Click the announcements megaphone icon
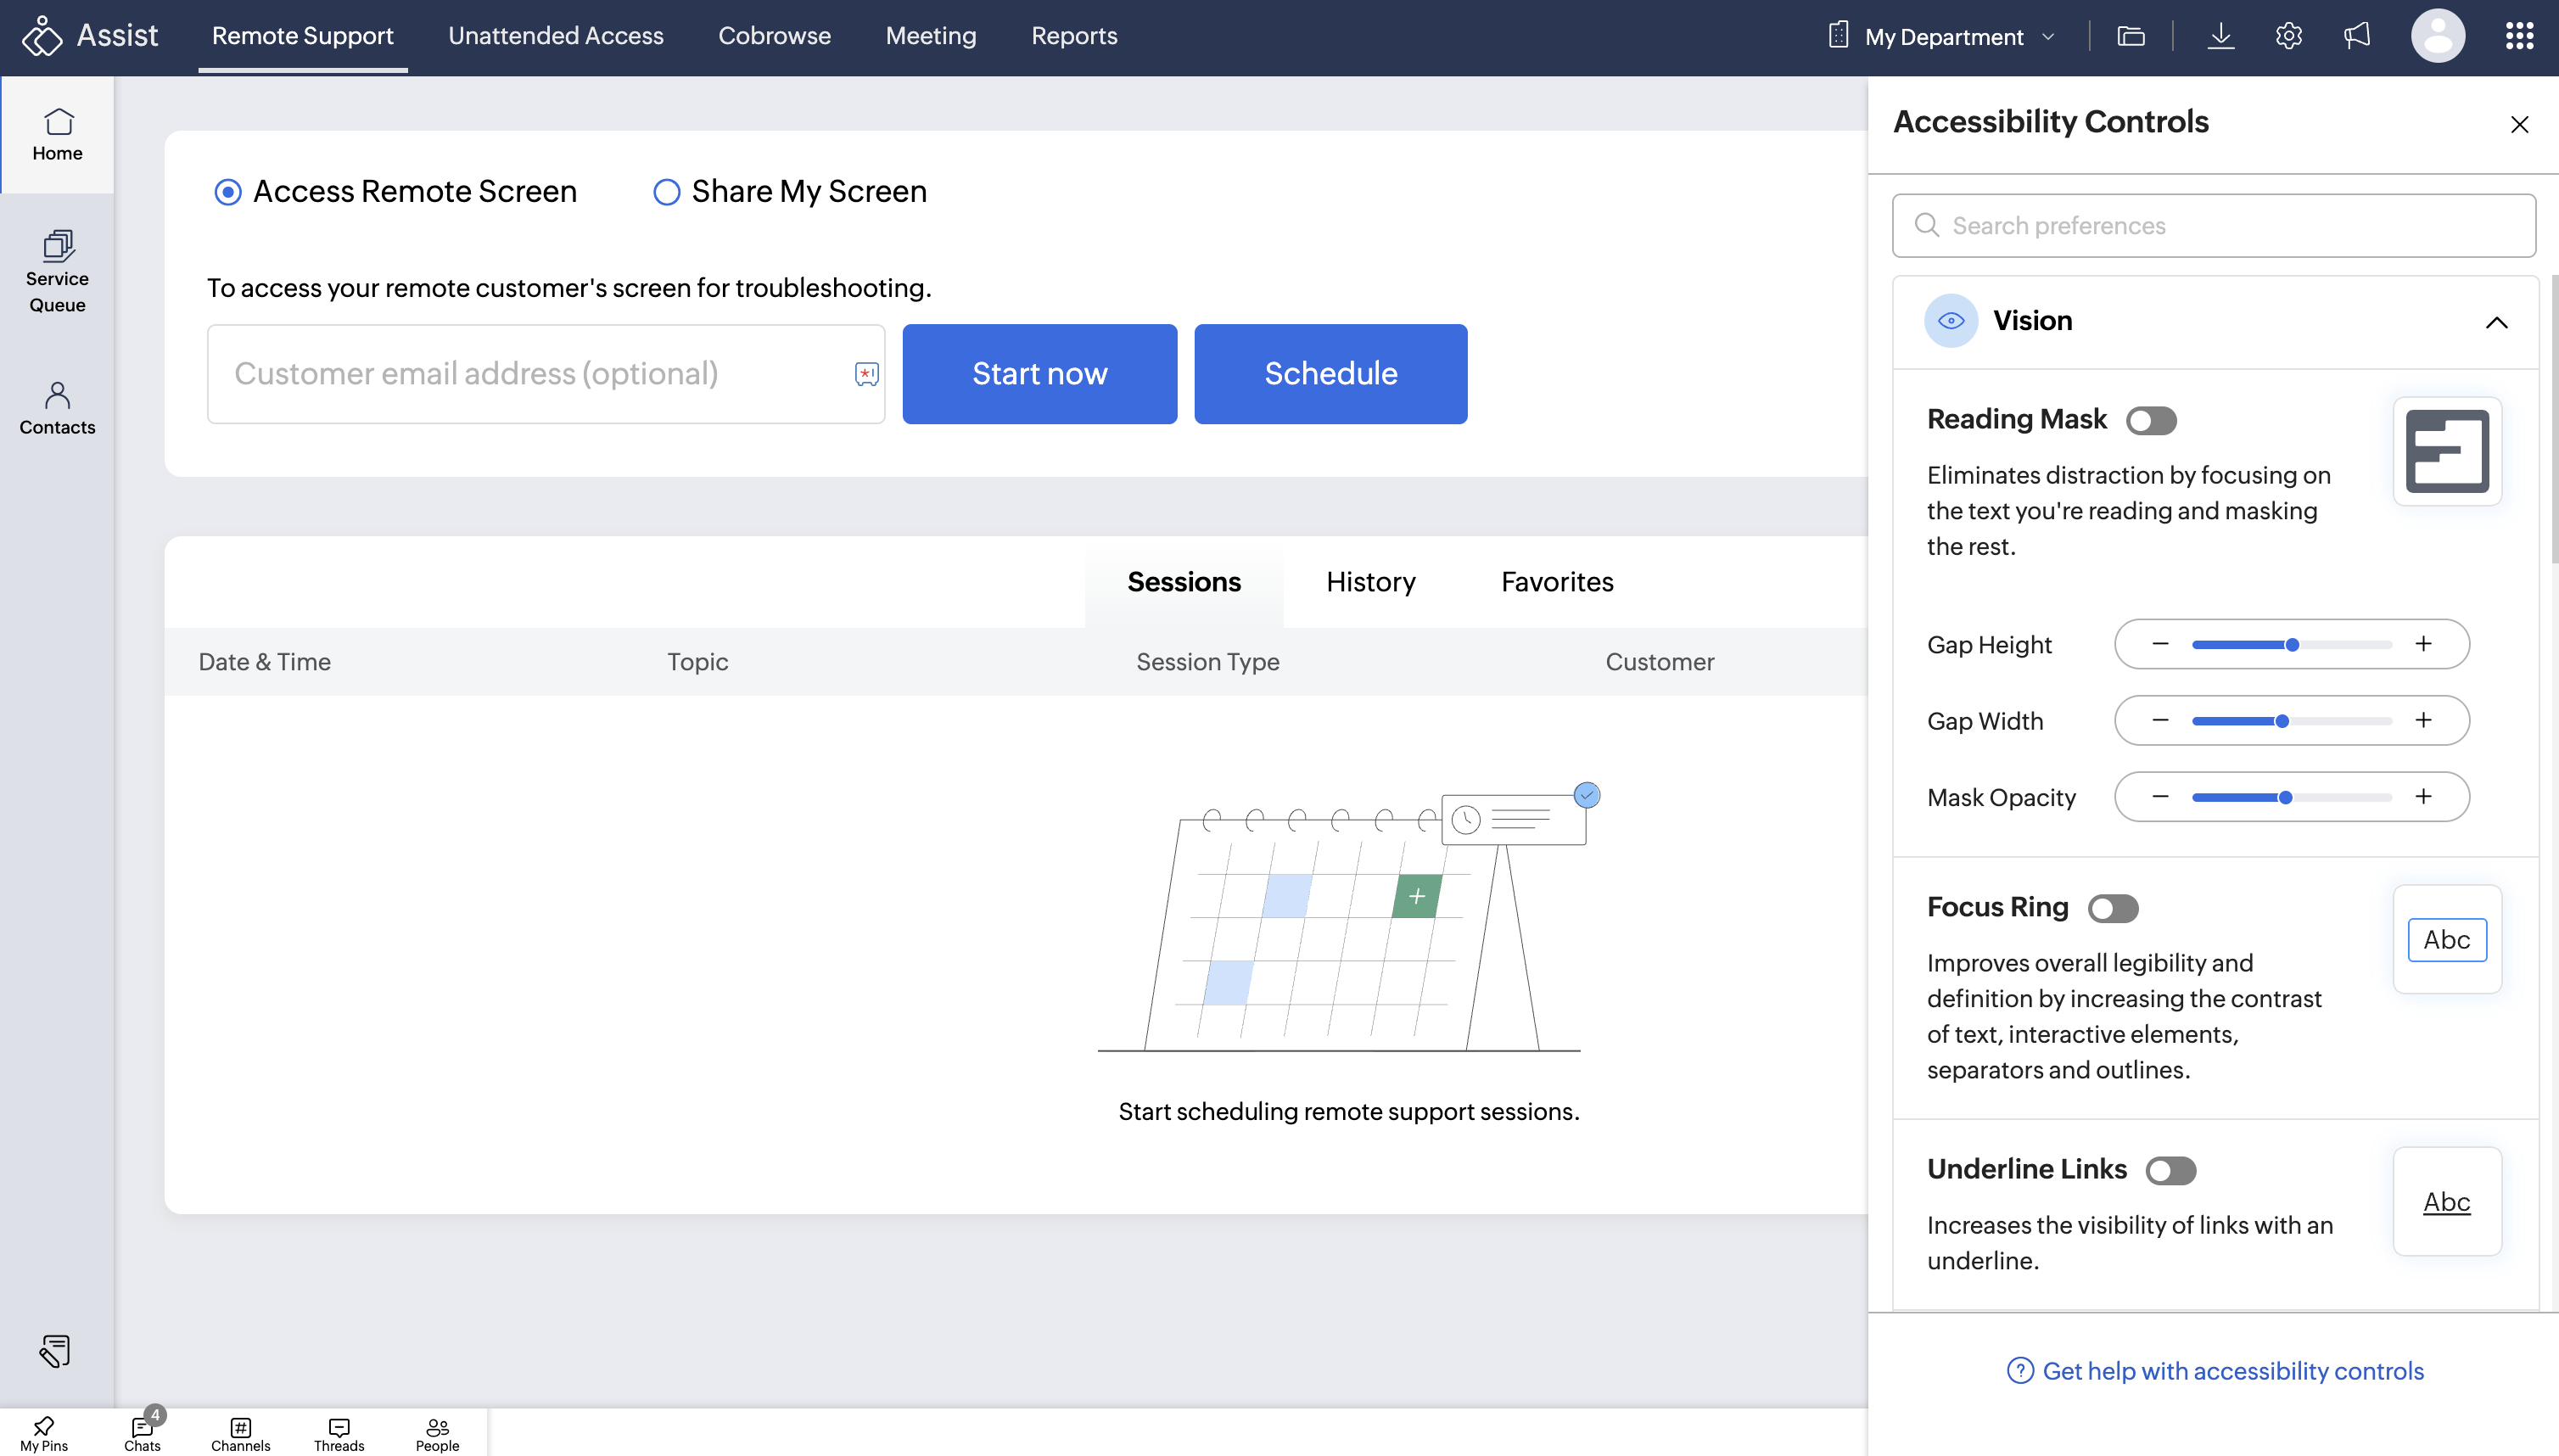The height and width of the screenshot is (1456, 2559). [2357, 36]
